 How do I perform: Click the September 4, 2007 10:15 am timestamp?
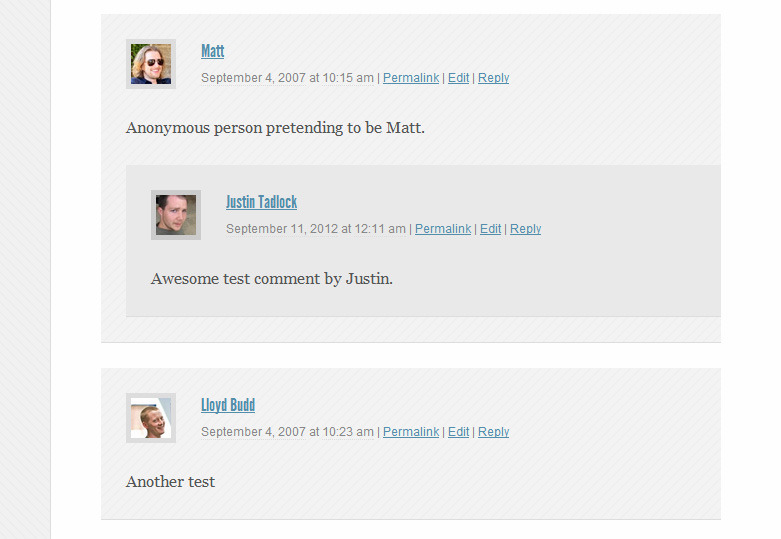click(x=287, y=78)
